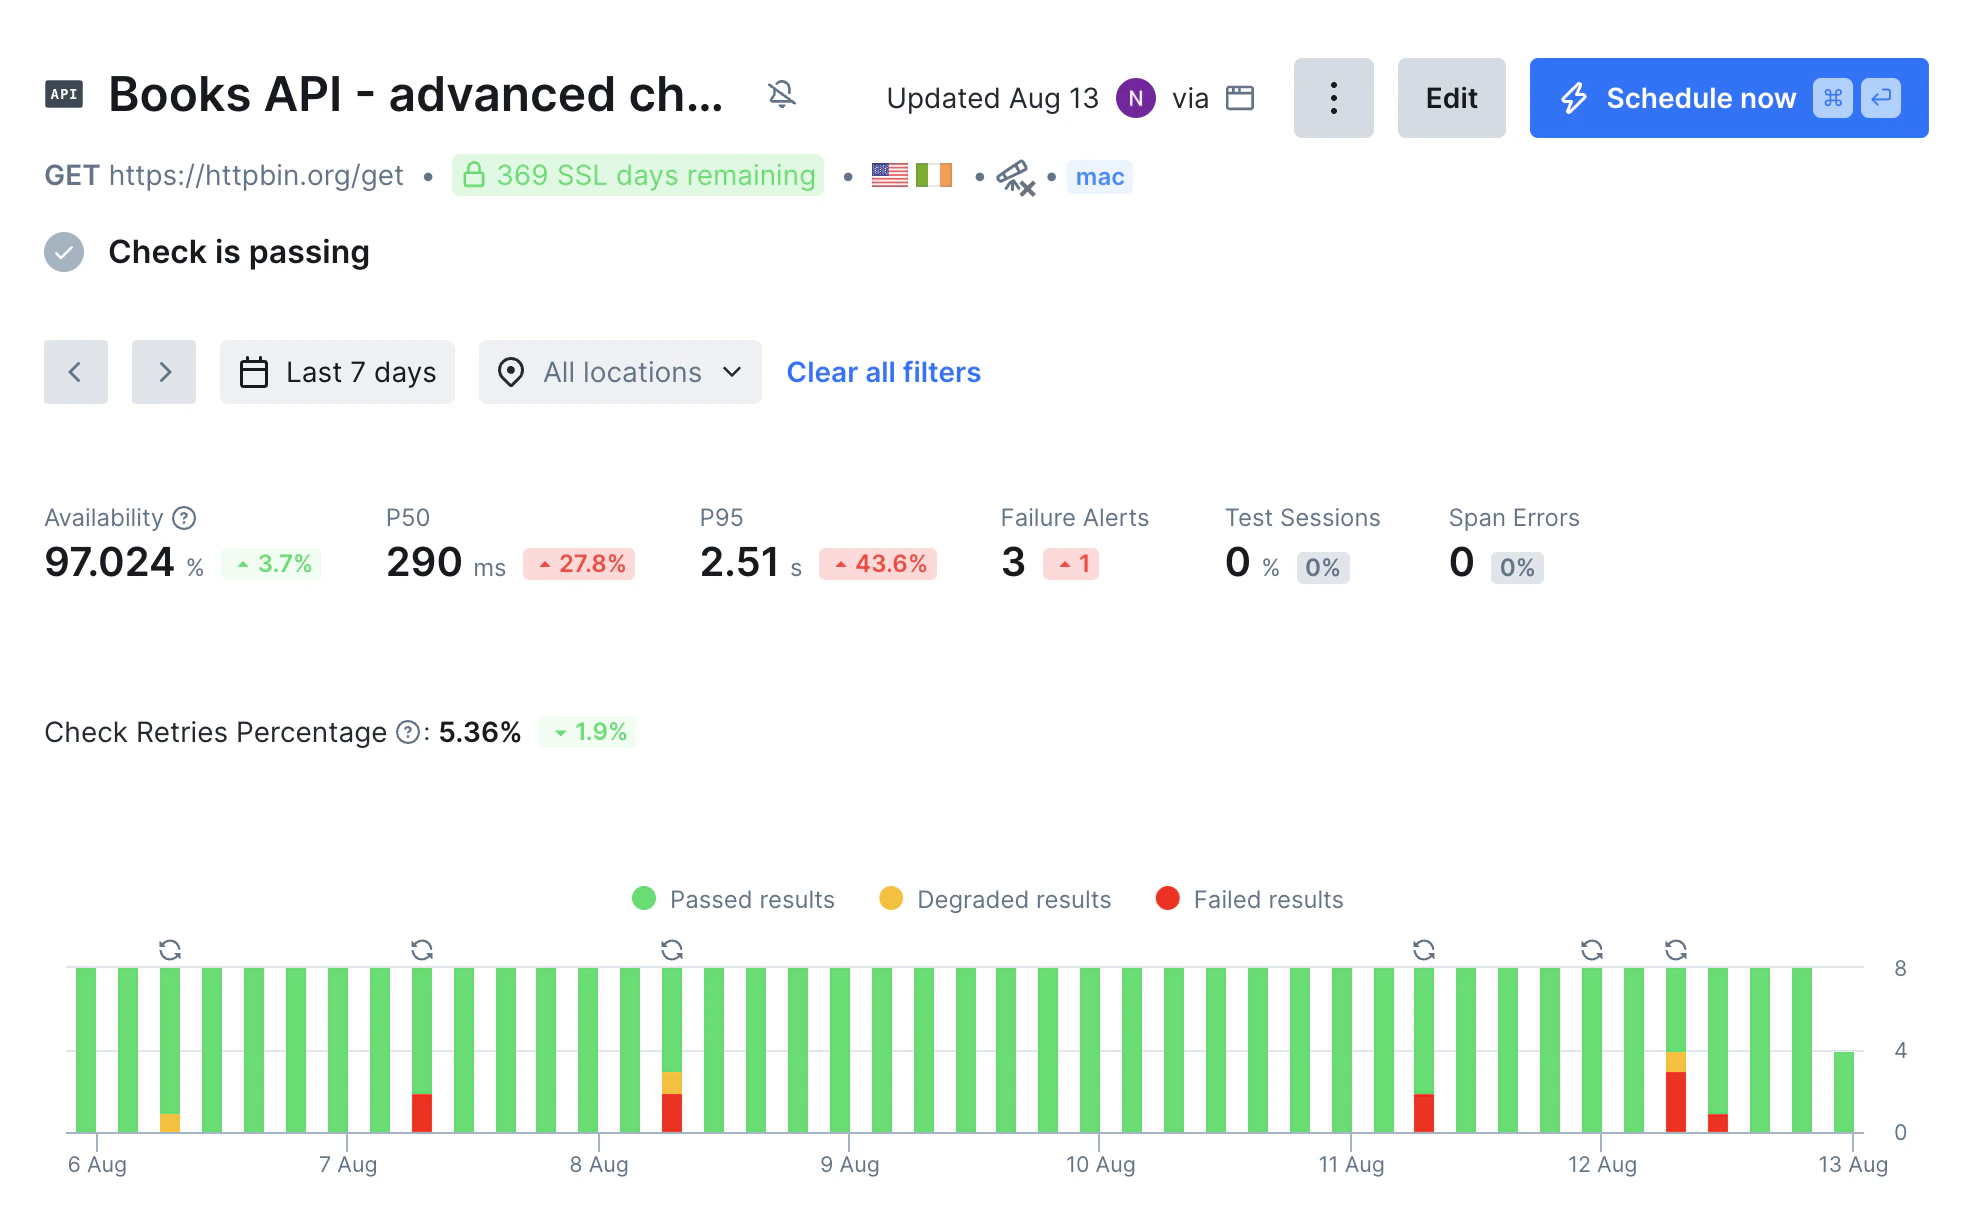Screen dimensions: 1988x1218
Task: Click the Clear all filters link
Action: click(x=883, y=372)
